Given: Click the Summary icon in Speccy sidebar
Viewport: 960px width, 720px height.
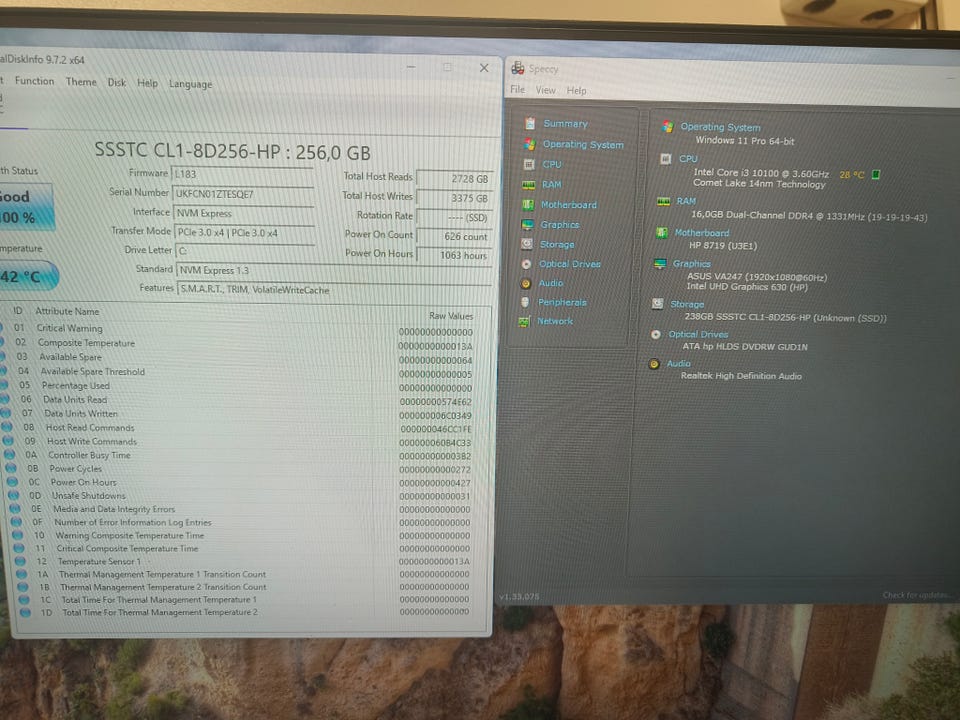Looking at the screenshot, I should click(530, 124).
